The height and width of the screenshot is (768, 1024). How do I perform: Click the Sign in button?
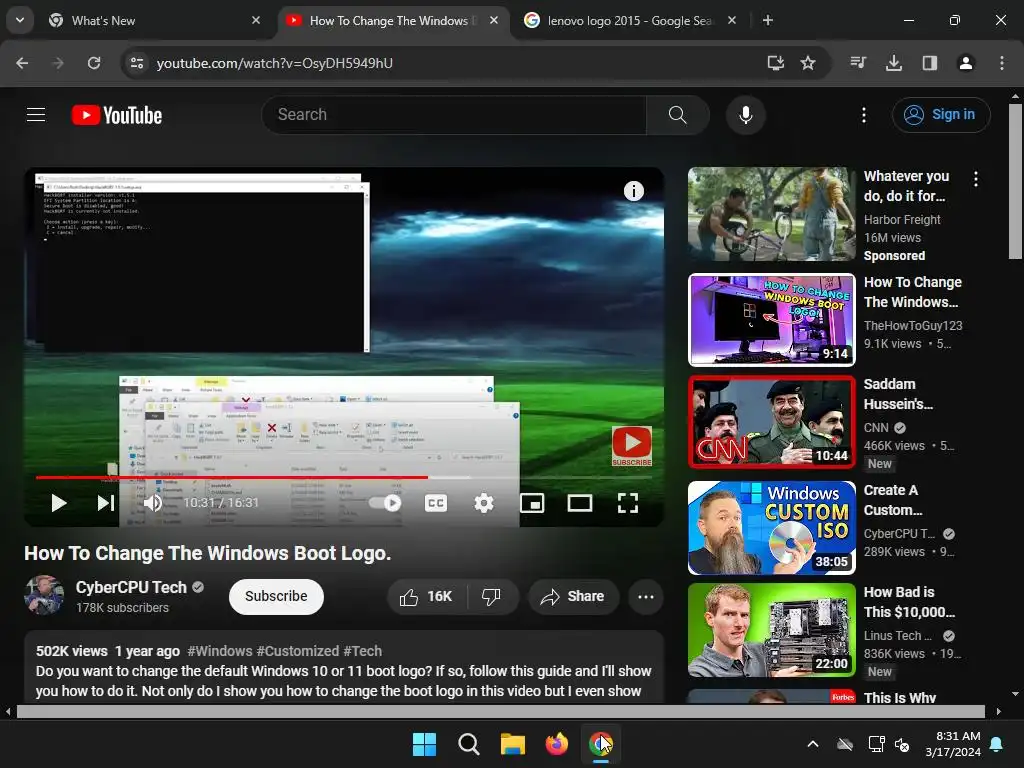tap(940, 115)
